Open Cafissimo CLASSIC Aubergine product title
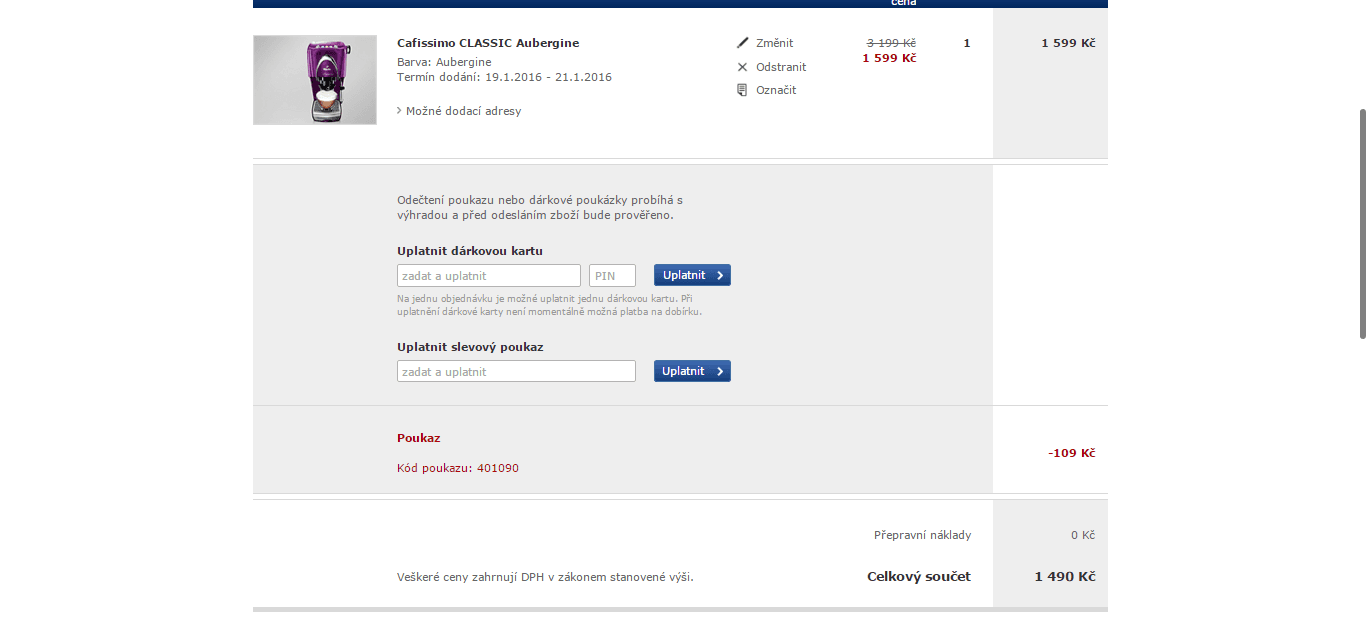This screenshot has width=1366, height=633. pyautogui.click(x=488, y=43)
